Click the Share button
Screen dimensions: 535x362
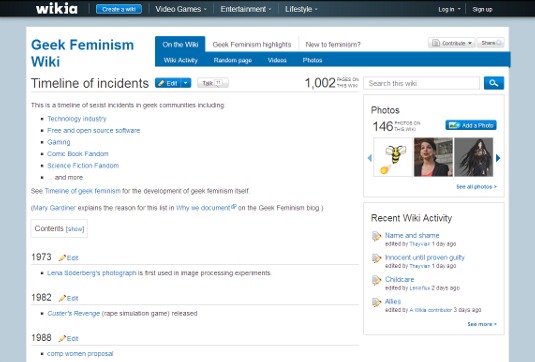[x=490, y=43]
